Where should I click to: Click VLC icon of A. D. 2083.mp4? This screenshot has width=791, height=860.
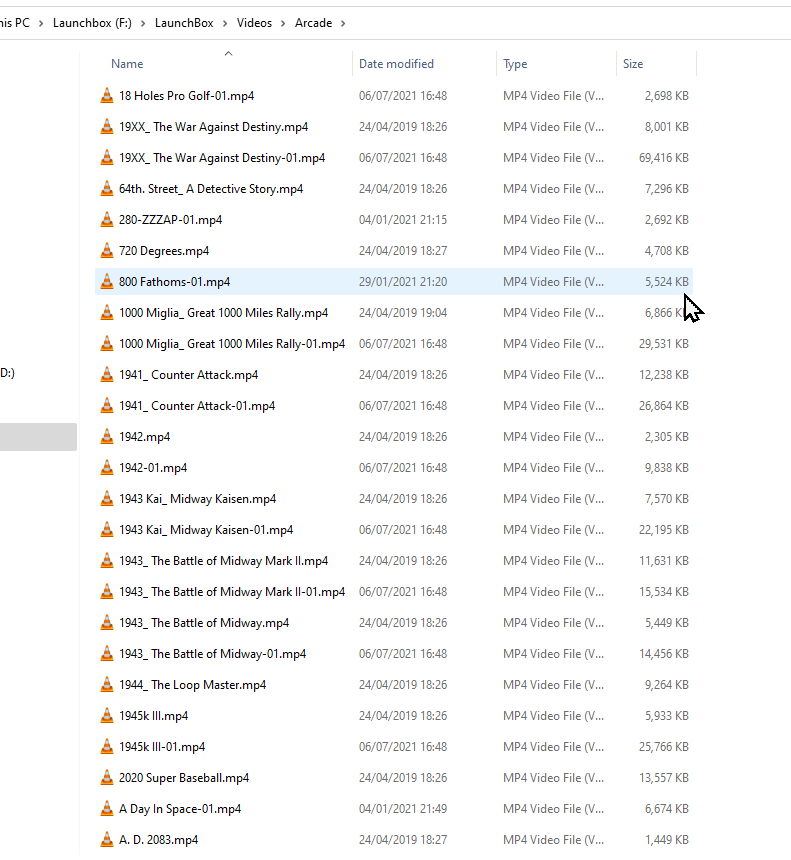click(107, 839)
